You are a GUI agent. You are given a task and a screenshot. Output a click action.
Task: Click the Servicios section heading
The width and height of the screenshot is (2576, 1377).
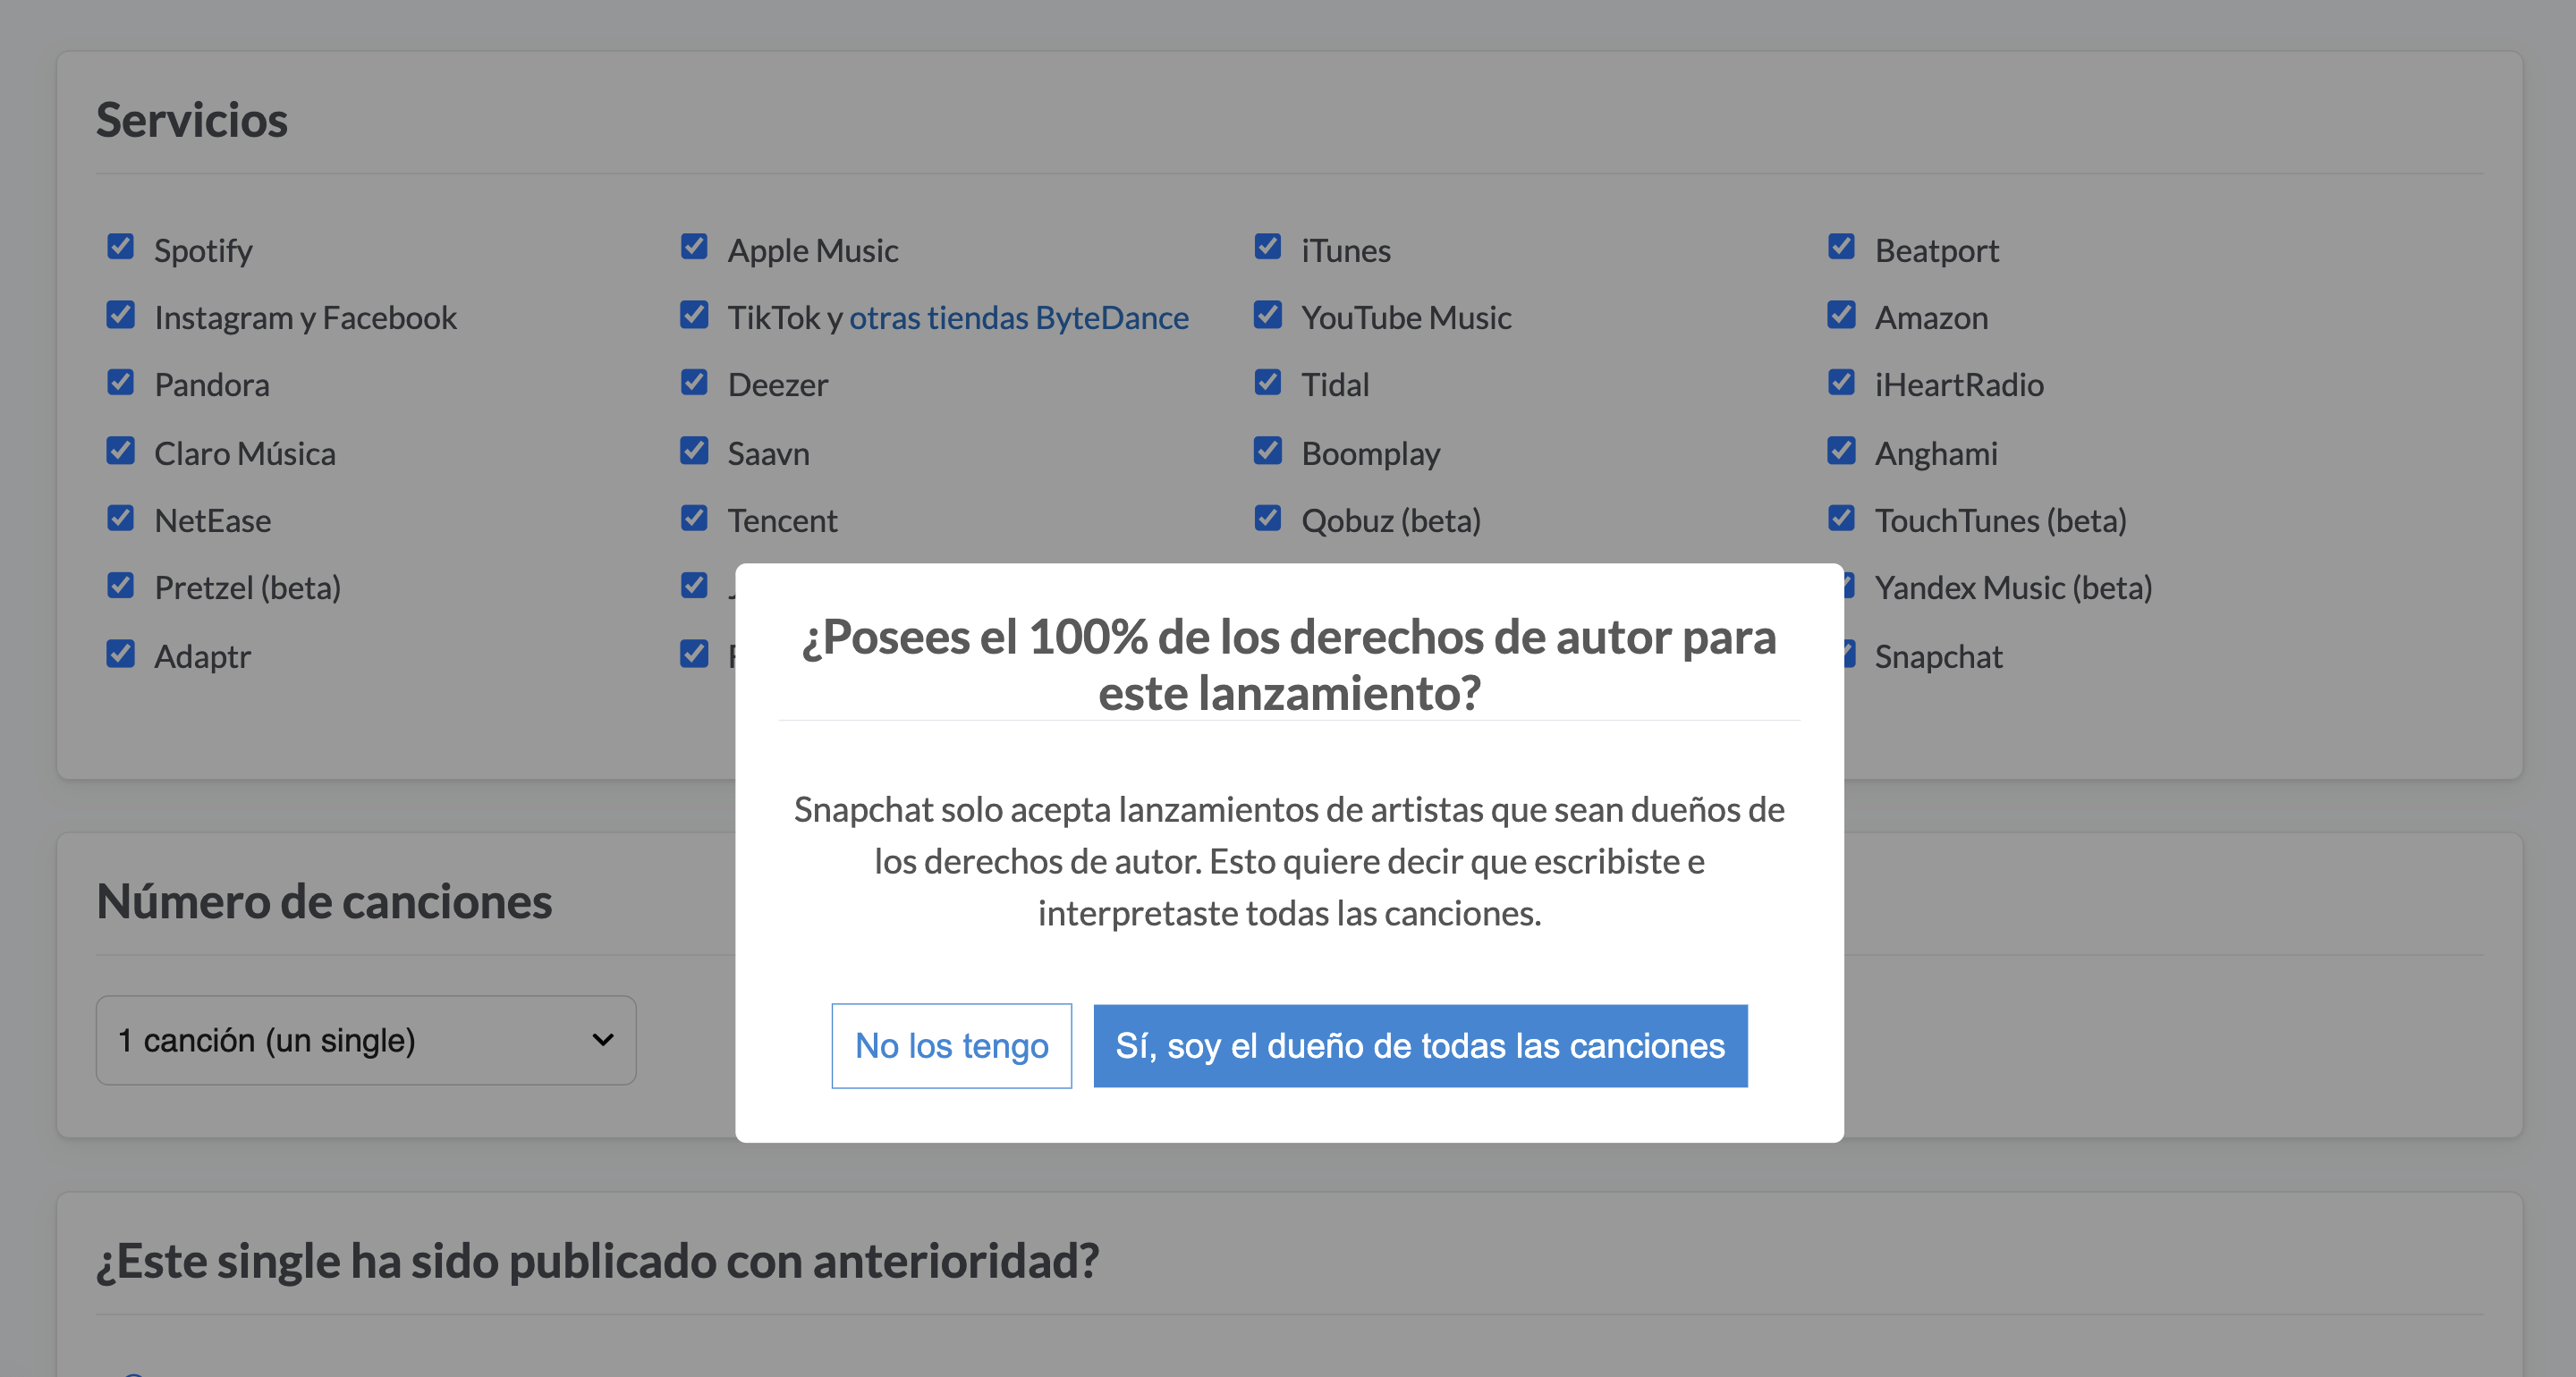pos(192,120)
